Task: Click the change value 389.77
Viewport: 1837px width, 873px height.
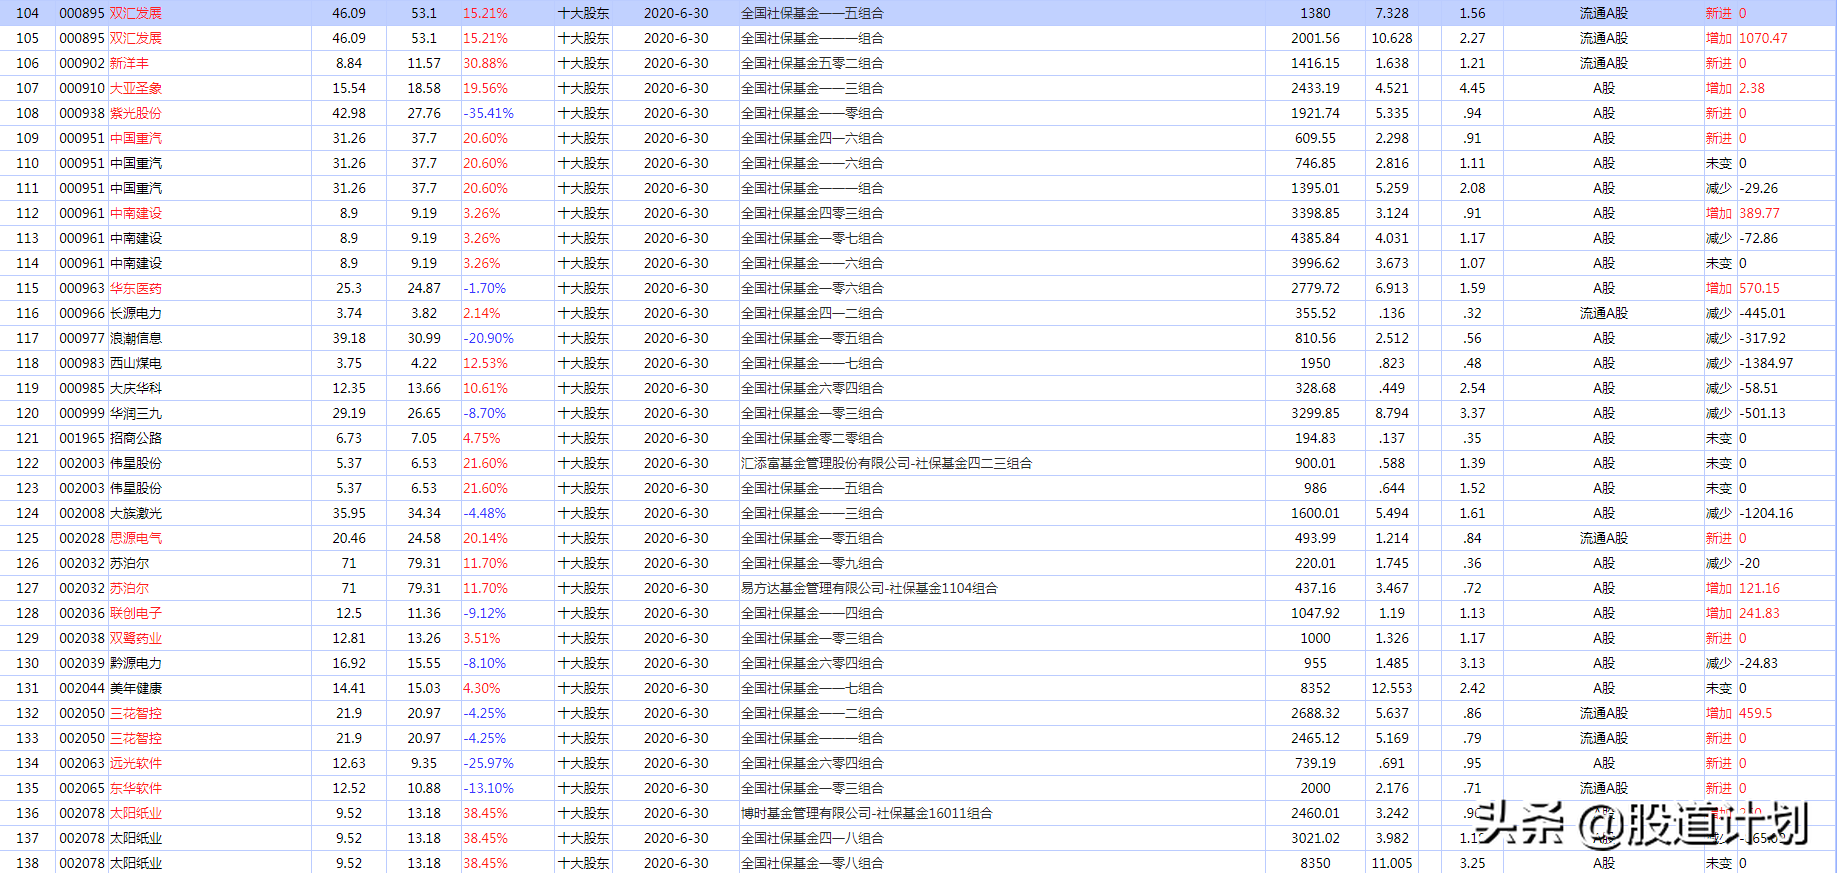Action: coord(1759,213)
